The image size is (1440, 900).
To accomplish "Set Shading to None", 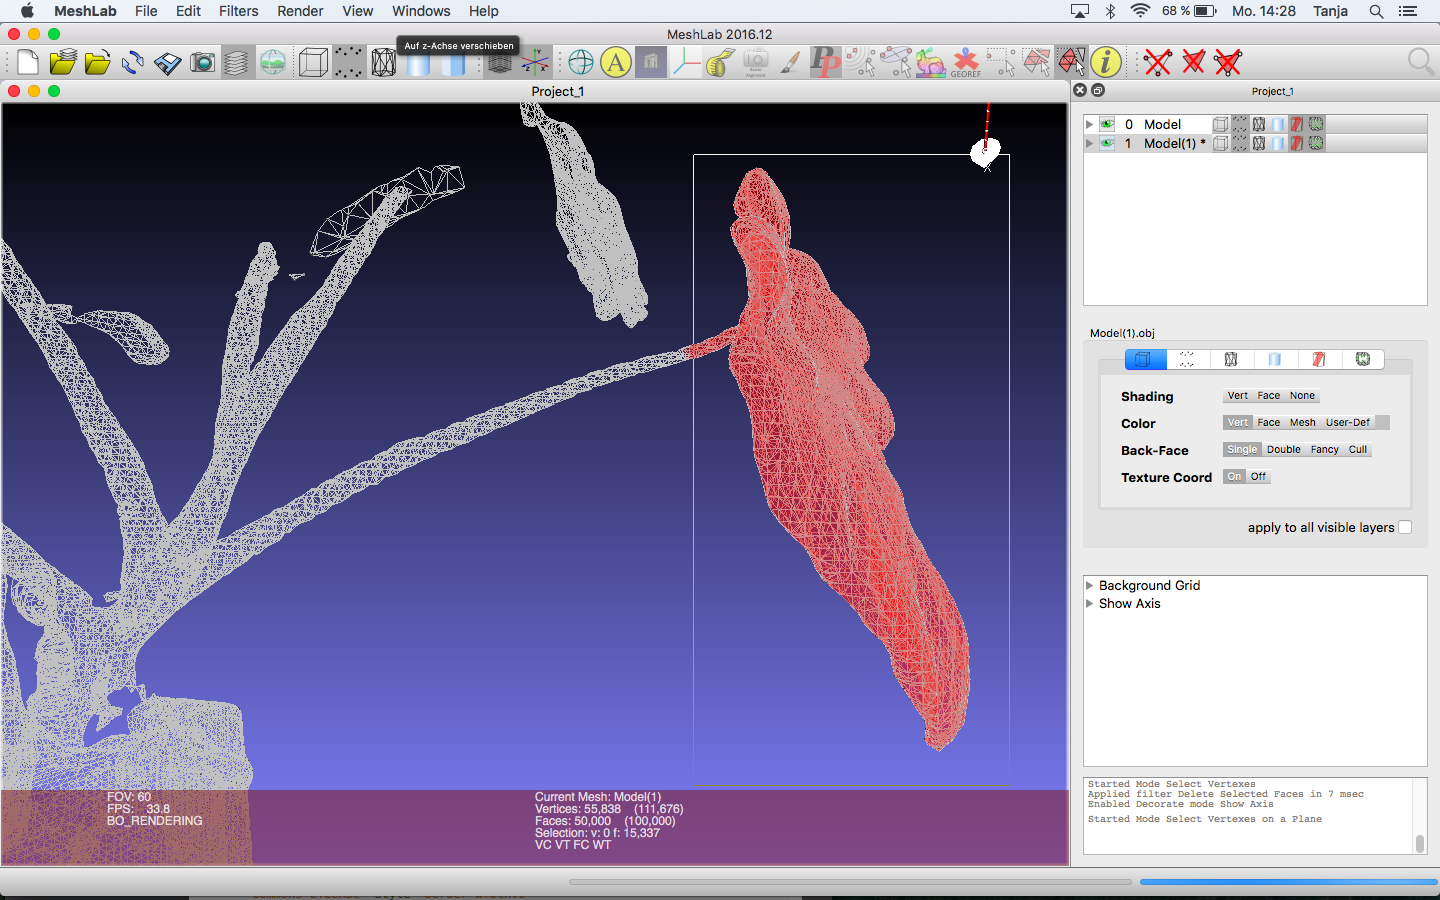I will tap(1302, 396).
